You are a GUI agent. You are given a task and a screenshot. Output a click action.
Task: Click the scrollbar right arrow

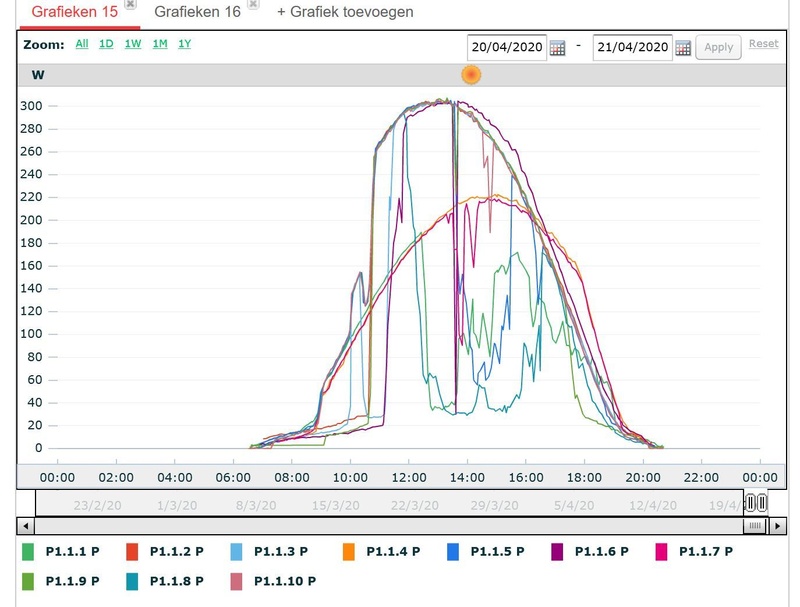[x=778, y=526]
